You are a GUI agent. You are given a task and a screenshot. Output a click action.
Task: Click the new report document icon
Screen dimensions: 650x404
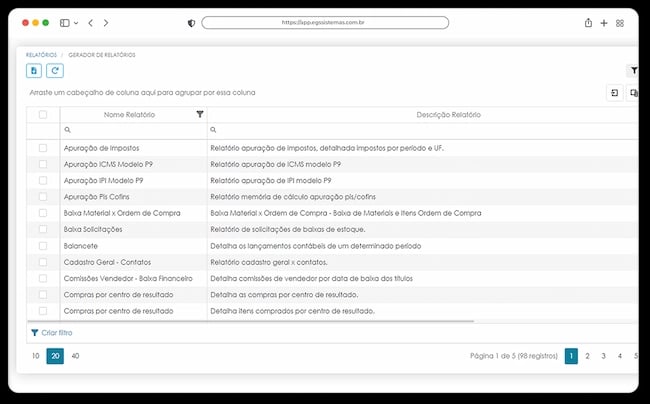[x=34, y=71]
